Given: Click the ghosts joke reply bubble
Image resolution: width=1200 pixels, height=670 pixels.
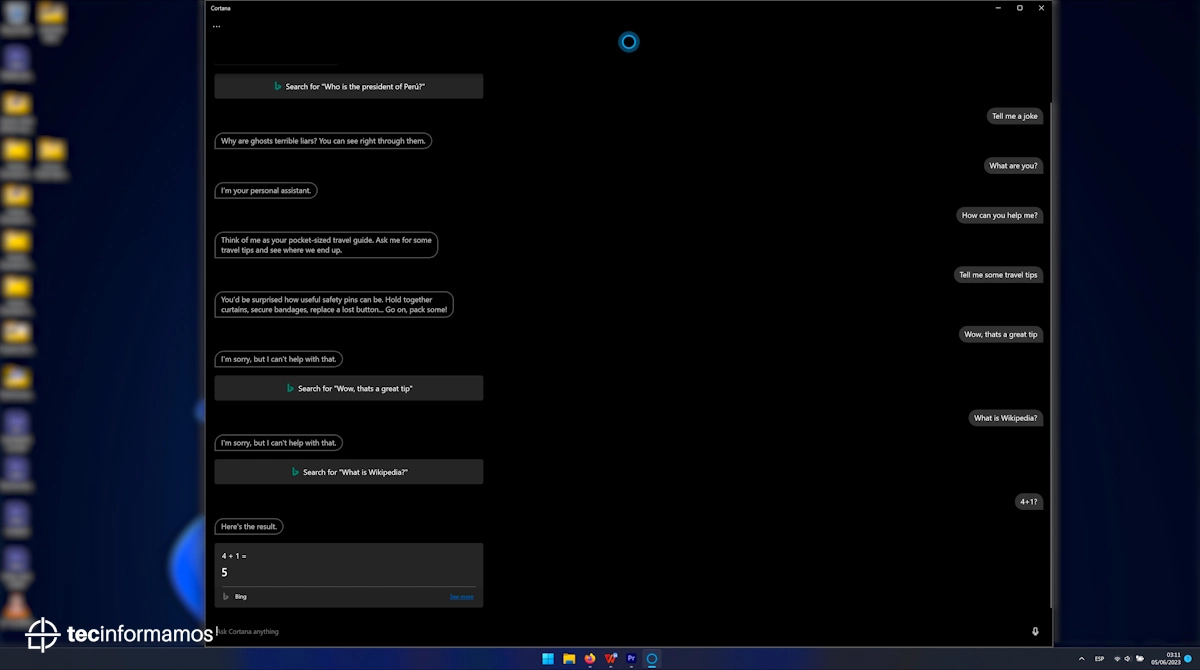Looking at the screenshot, I should pyautogui.click(x=323, y=141).
